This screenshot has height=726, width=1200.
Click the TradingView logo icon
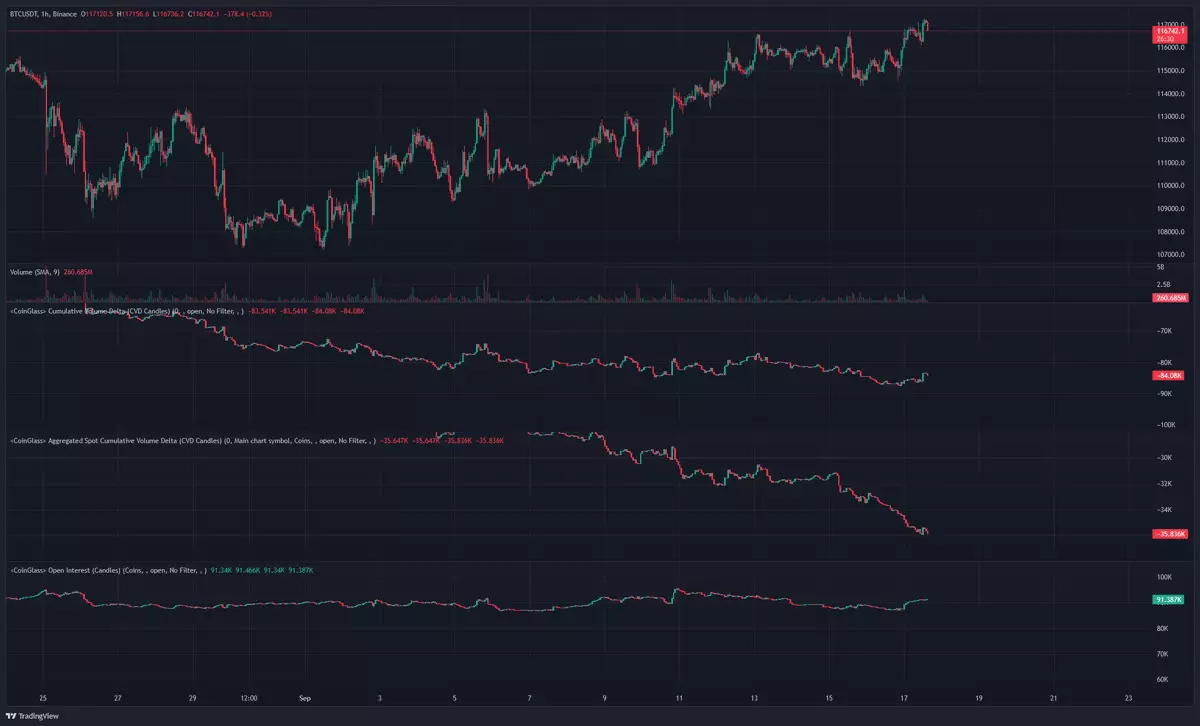12,716
